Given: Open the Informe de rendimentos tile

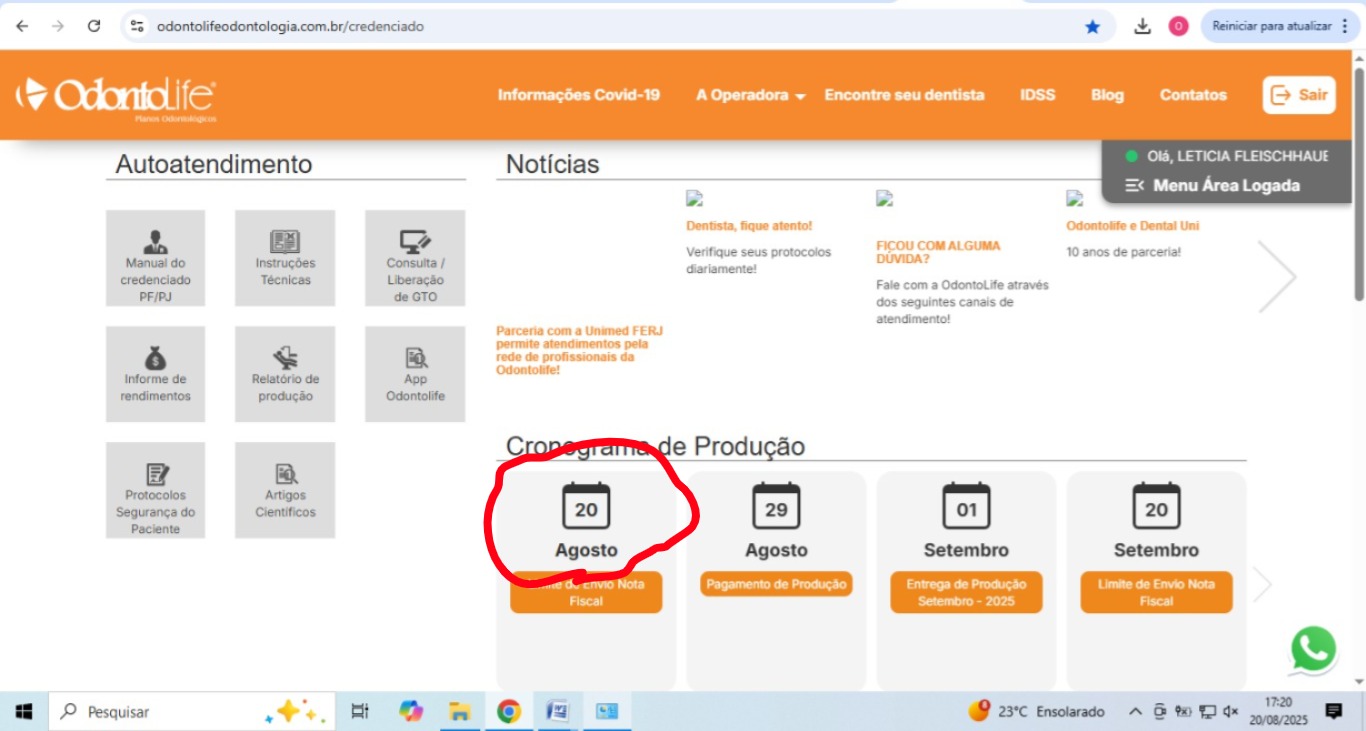Looking at the screenshot, I should pyautogui.click(x=155, y=374).
